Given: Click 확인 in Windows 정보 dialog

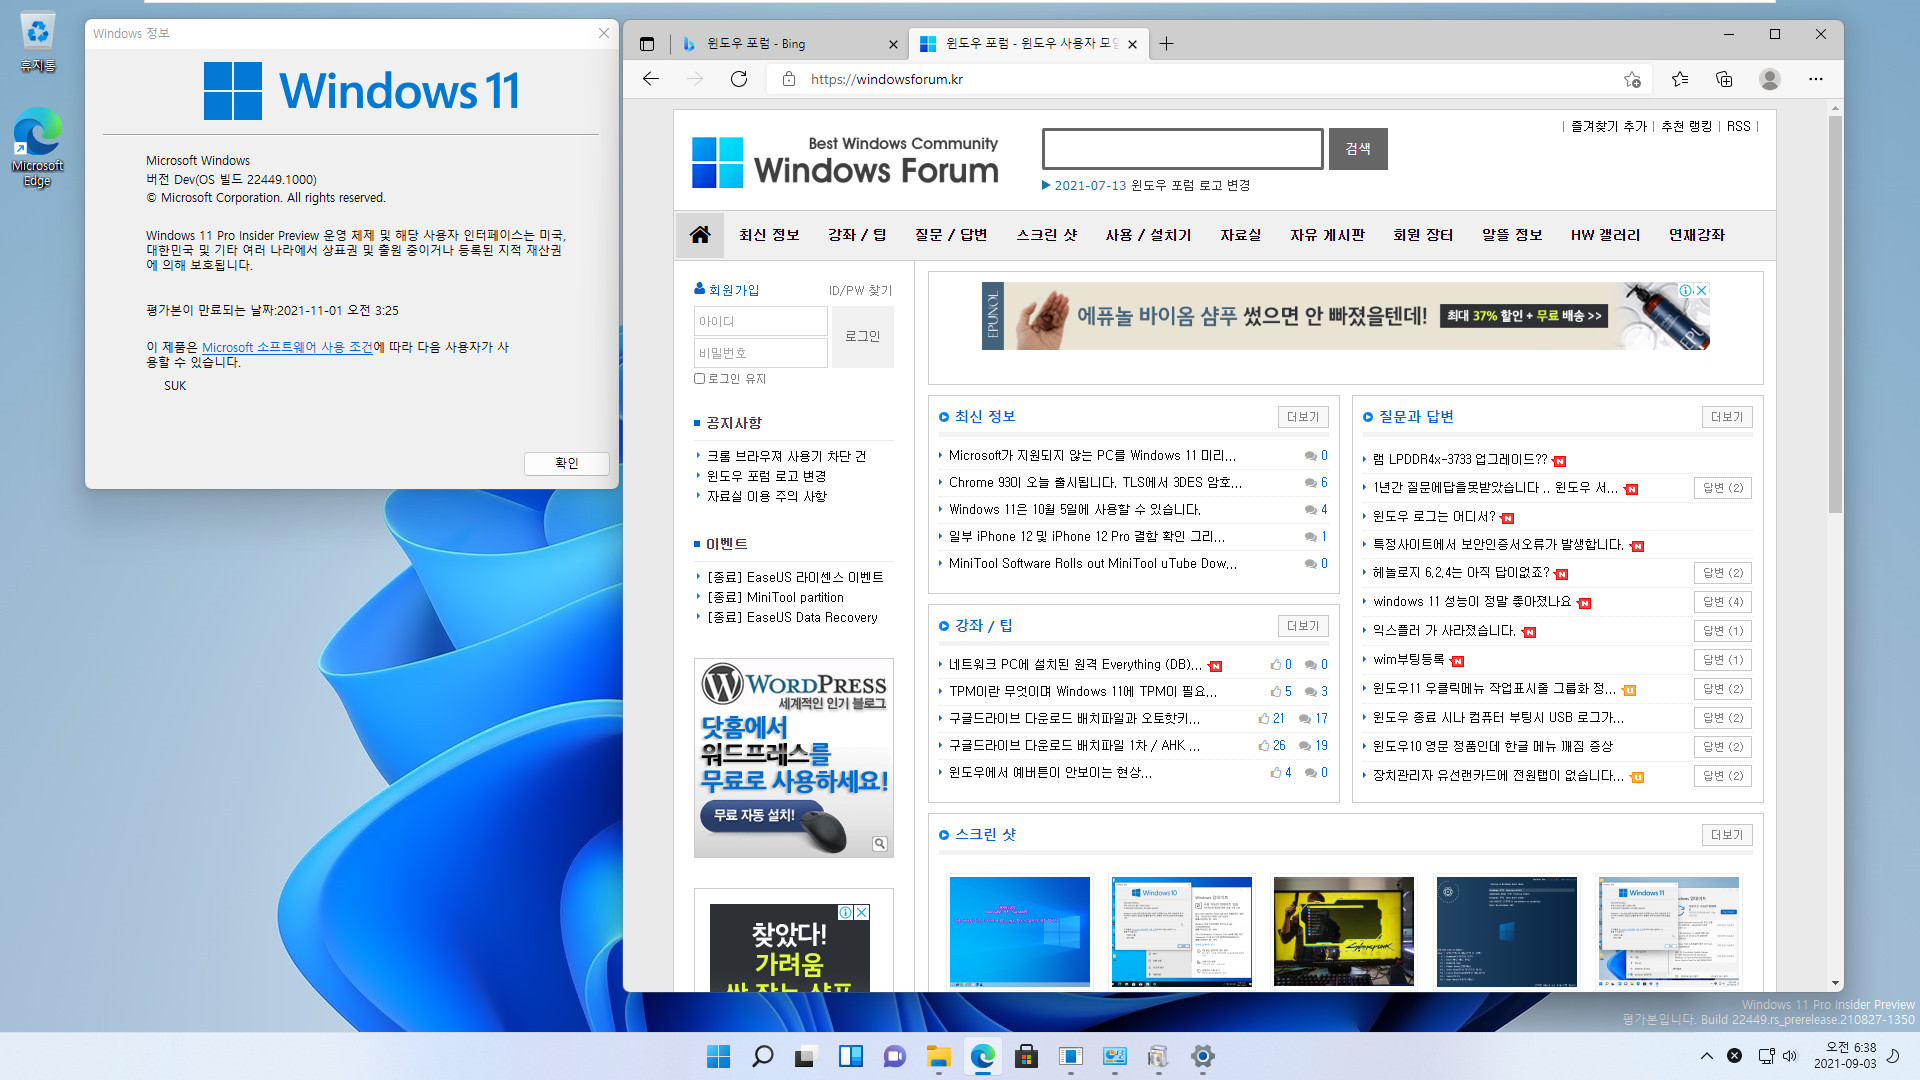Looking at the screenshot, I should [x=567, y=463].
